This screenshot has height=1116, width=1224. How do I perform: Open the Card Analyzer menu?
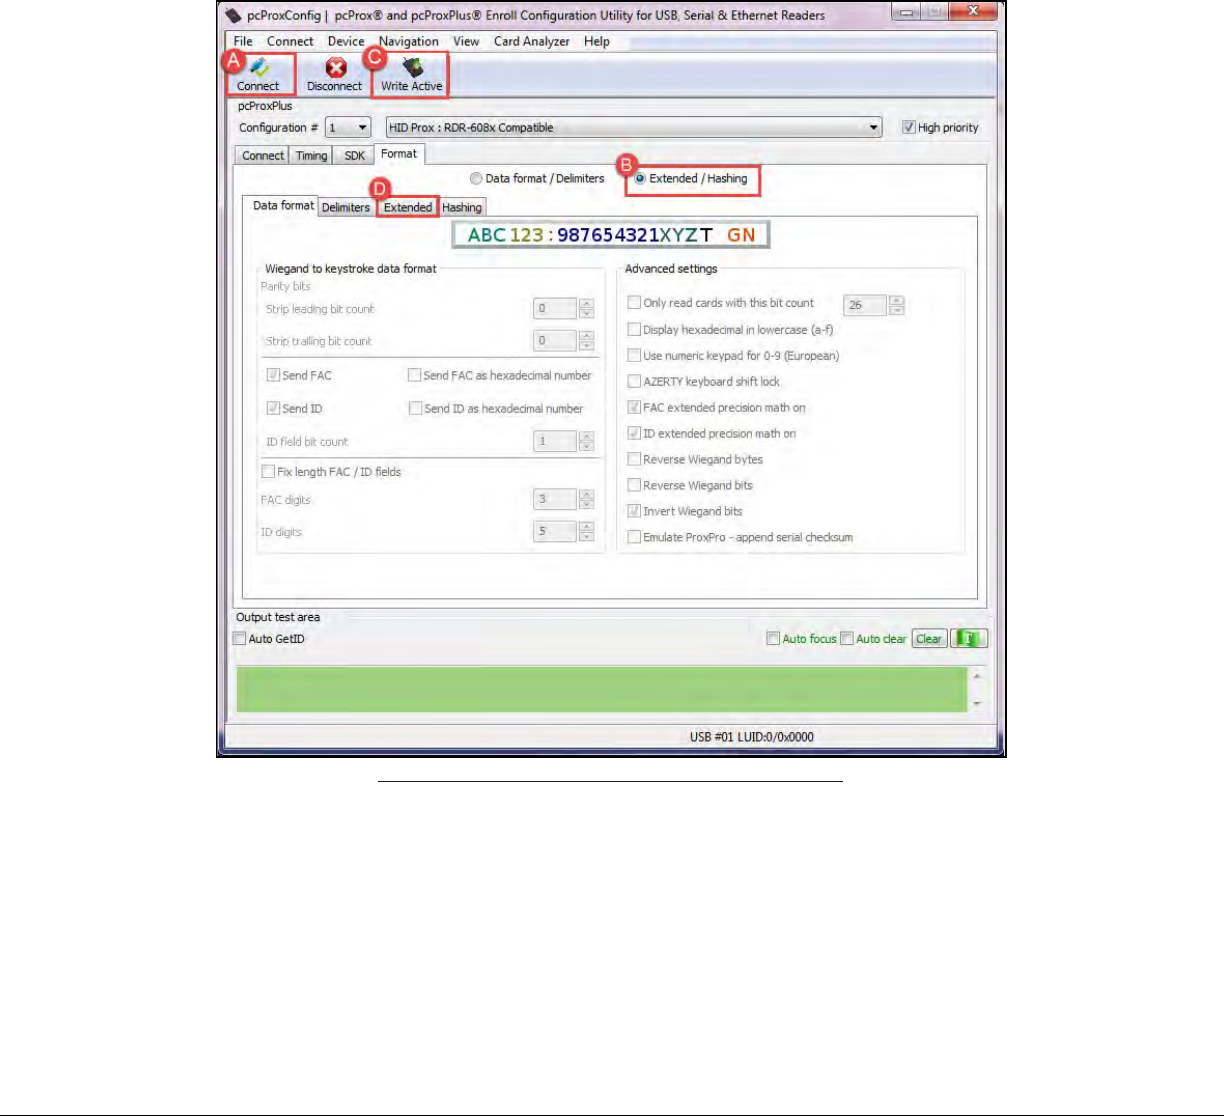(x=531, y=42)
